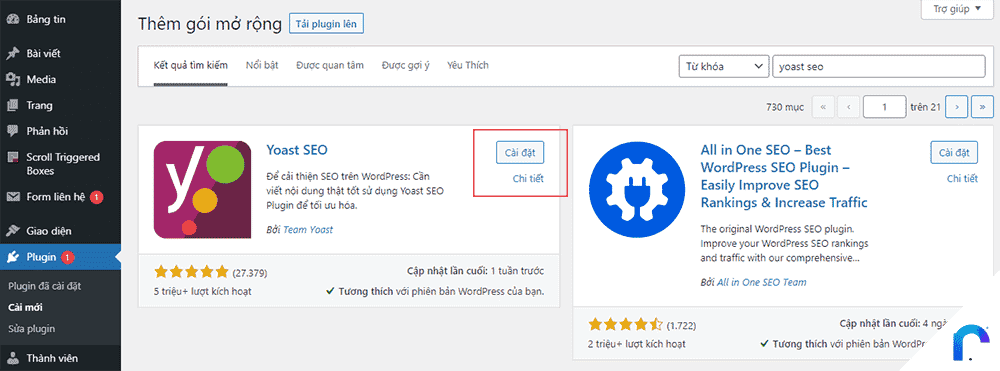Click the Giao diện brush icon

coord(12,231)
